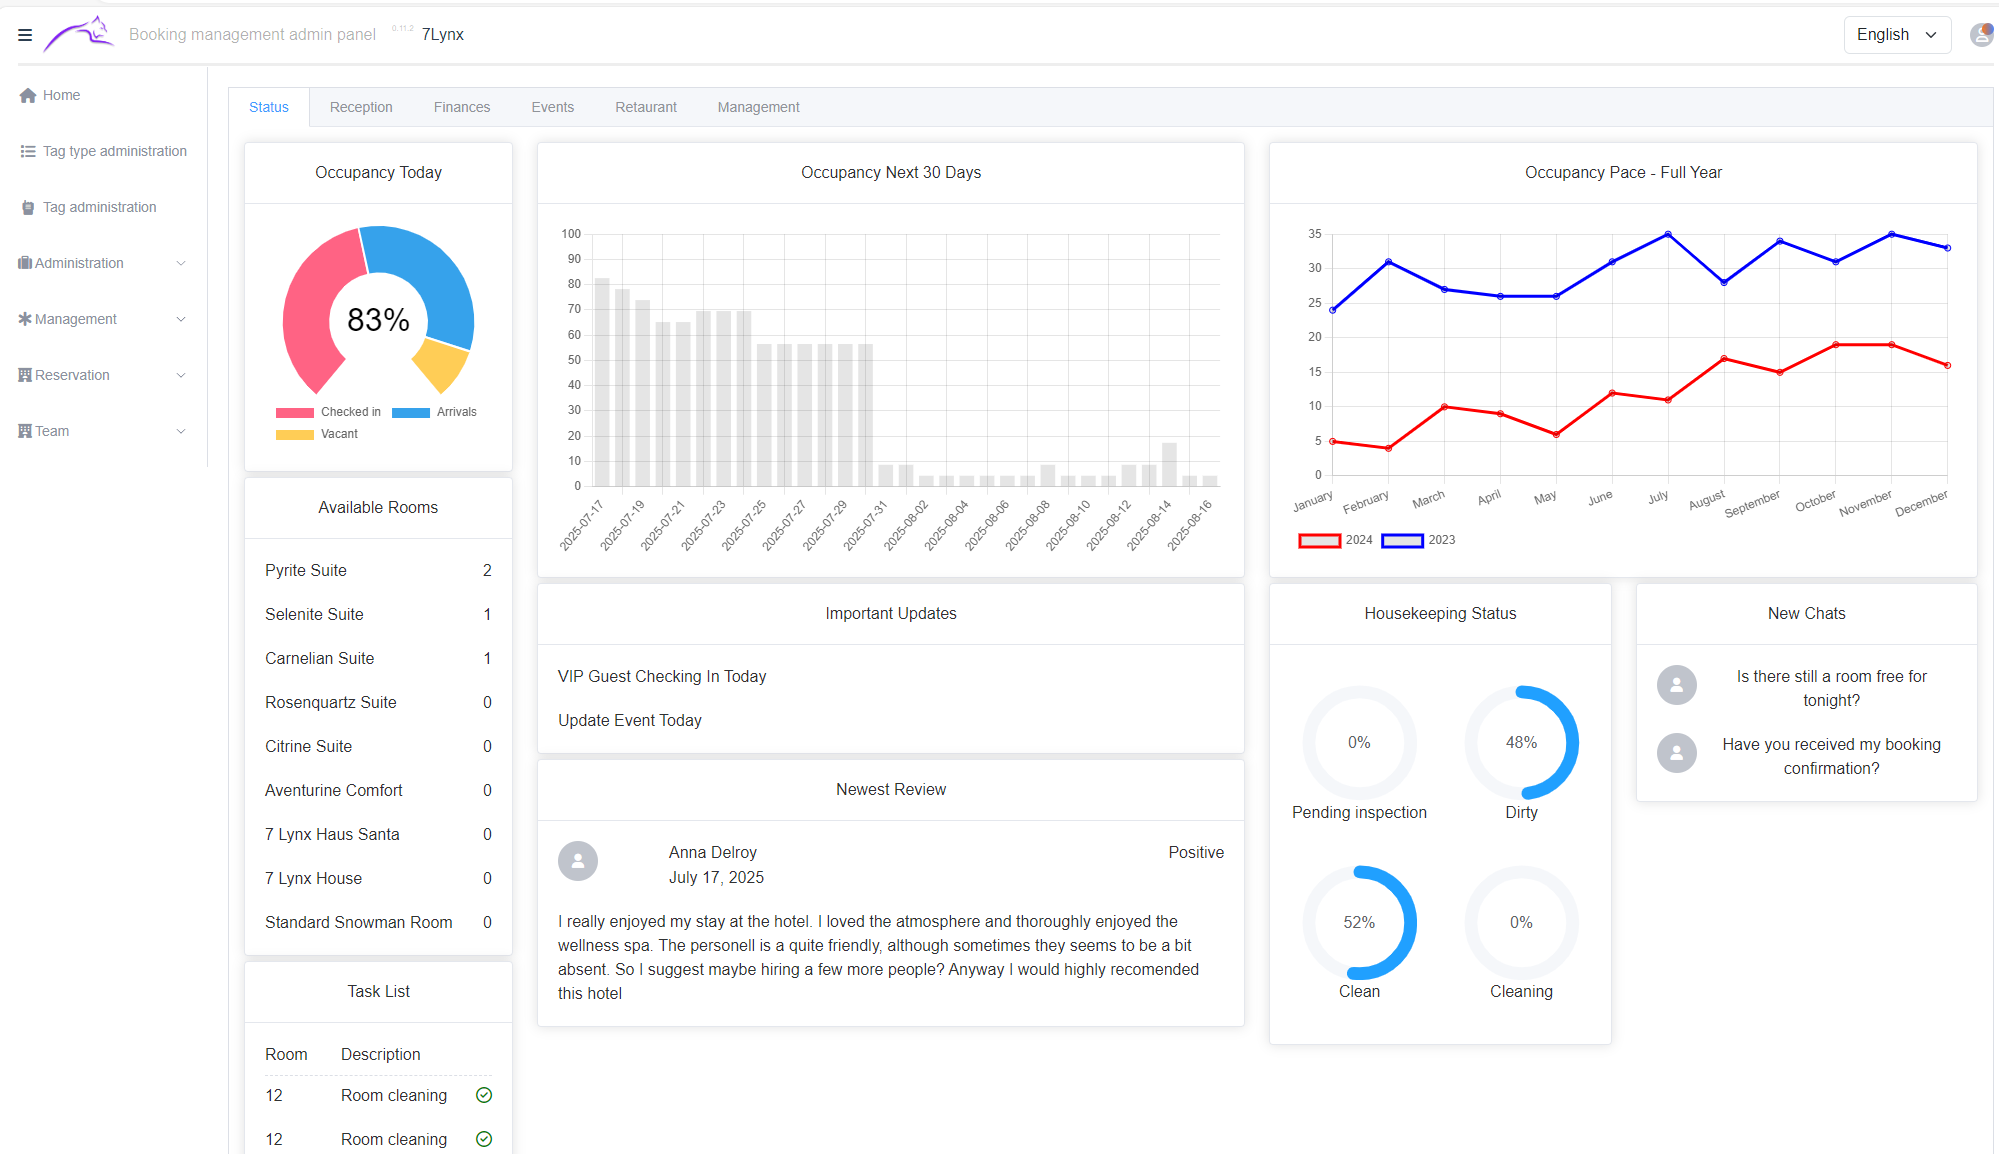Click the Tag administration icon
1999x1154 pixels.
pos(28,208)
